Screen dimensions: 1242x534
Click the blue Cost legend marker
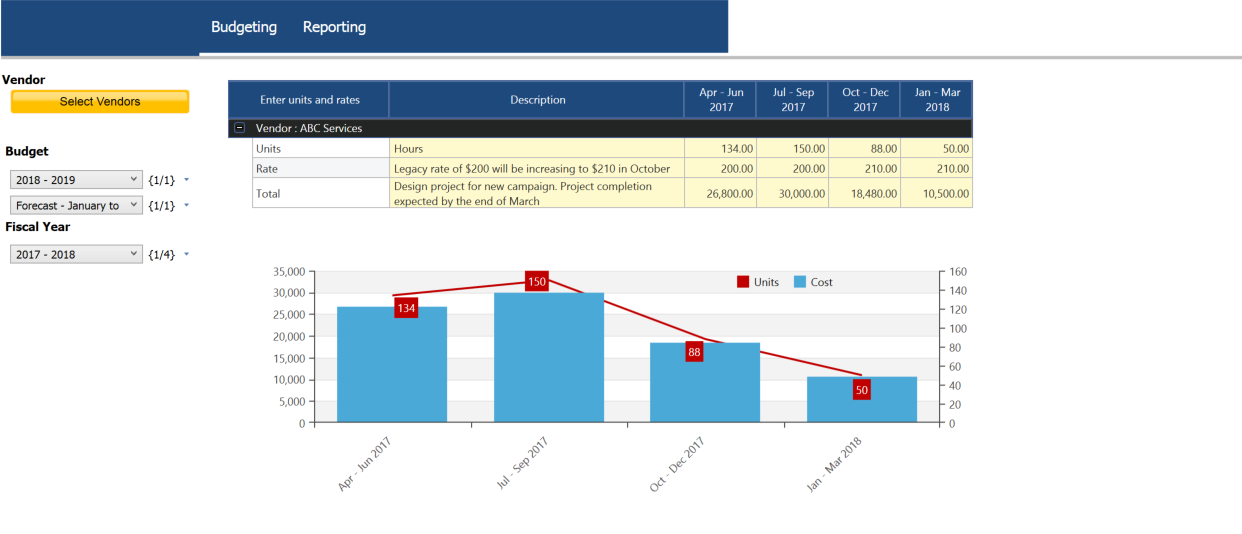click(x=799, y=282)
